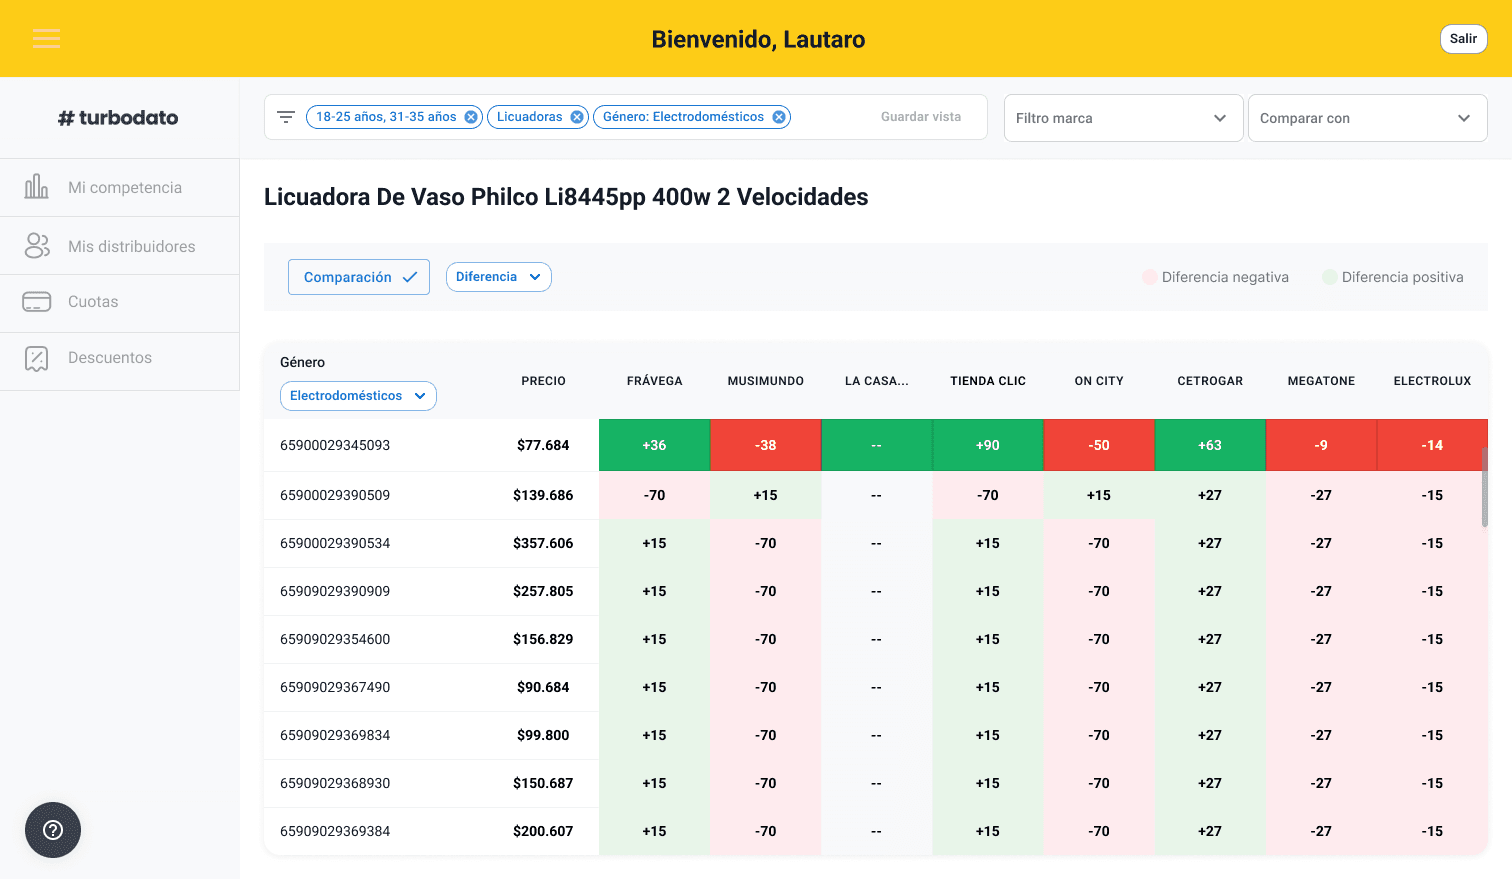Open Mi competencia menu item
Image resolution: width=1512 pixels, height=879 pixels.
(120, 188)
